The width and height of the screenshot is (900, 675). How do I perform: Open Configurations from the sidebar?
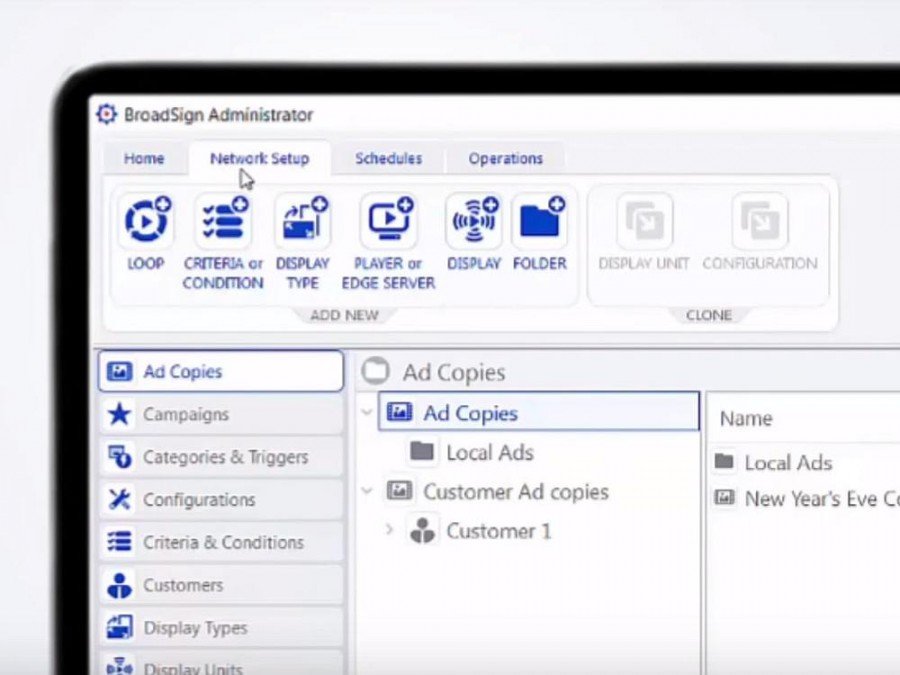120,500
